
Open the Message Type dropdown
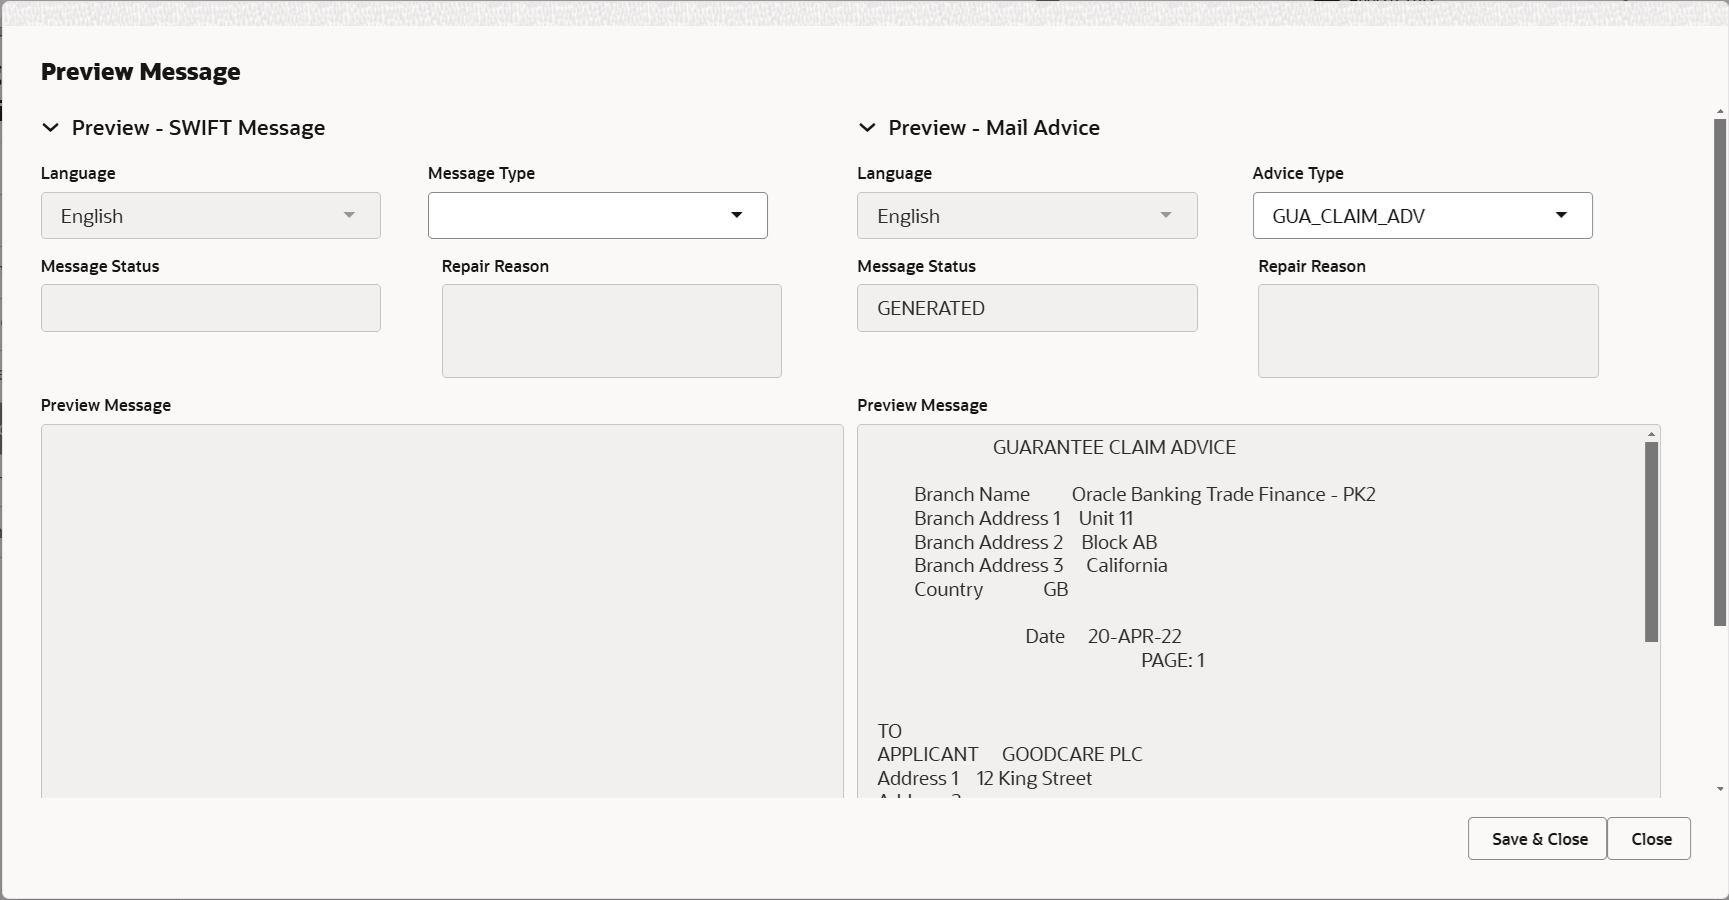pyautogui.click(x=737, y=215)
